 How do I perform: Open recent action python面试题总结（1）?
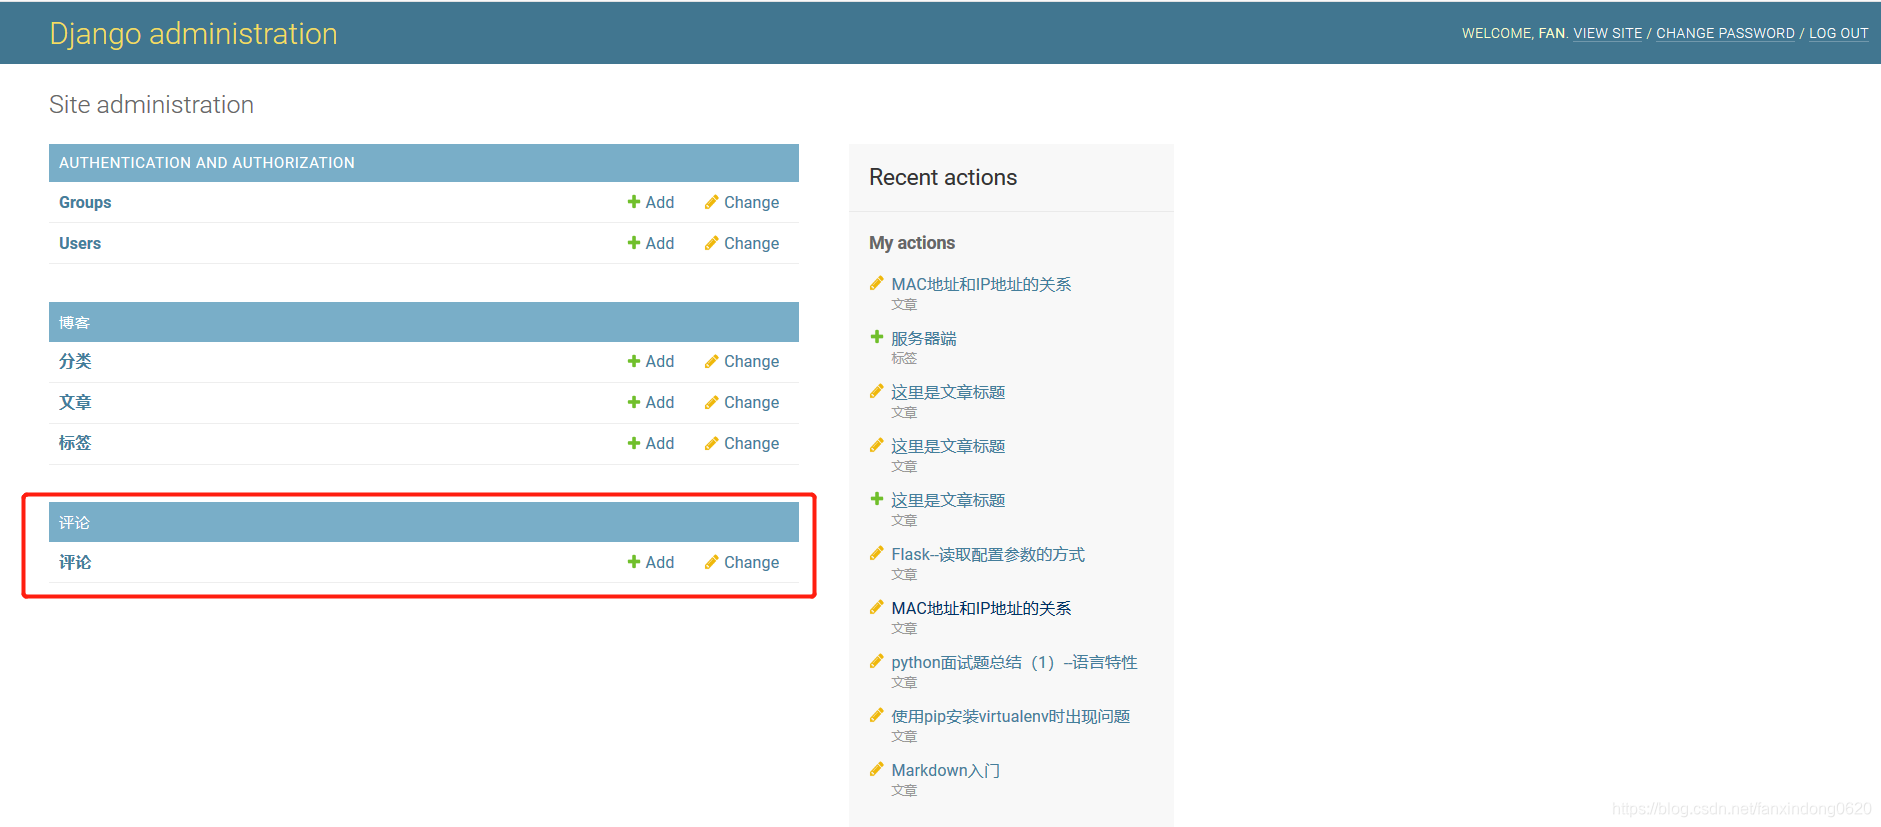(x=1014, y=662)
